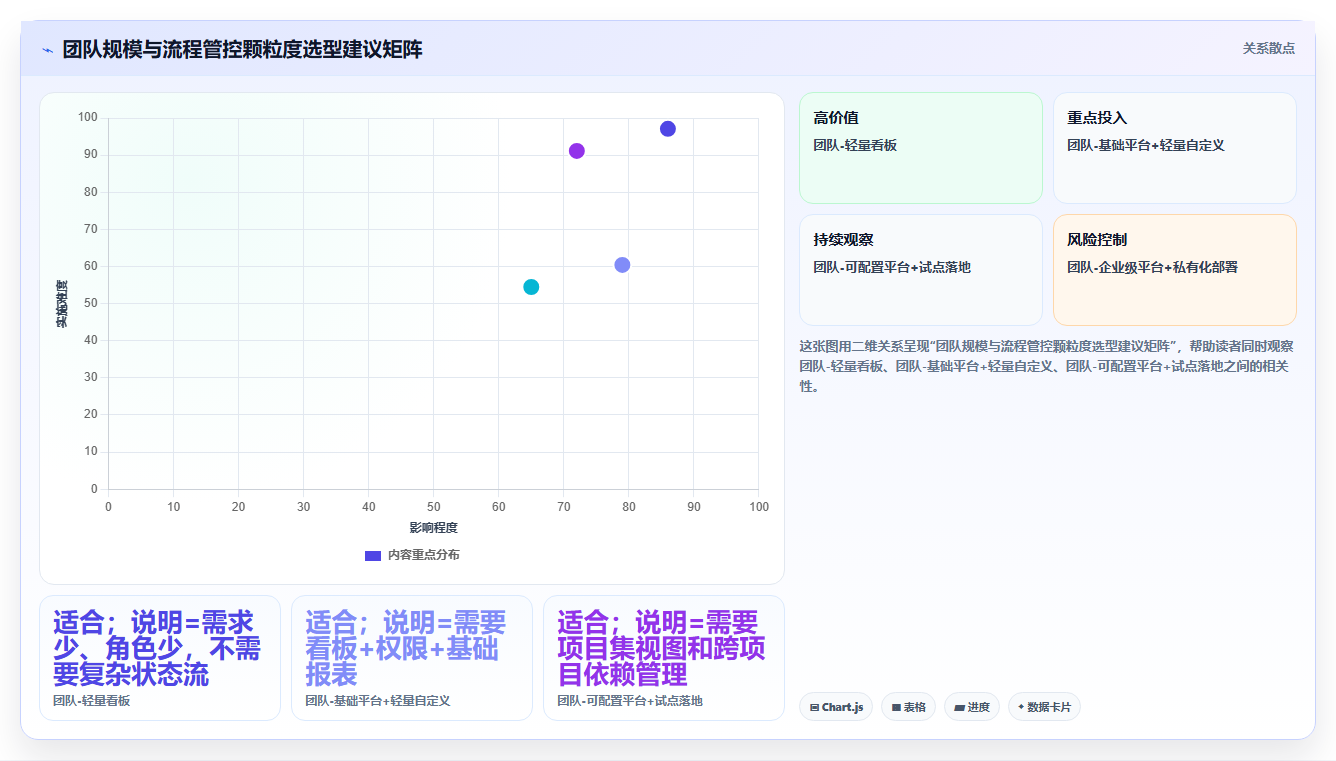Click the 进度 chip icon
This screenshot has width=1336, height=761.
coord(960,708)
